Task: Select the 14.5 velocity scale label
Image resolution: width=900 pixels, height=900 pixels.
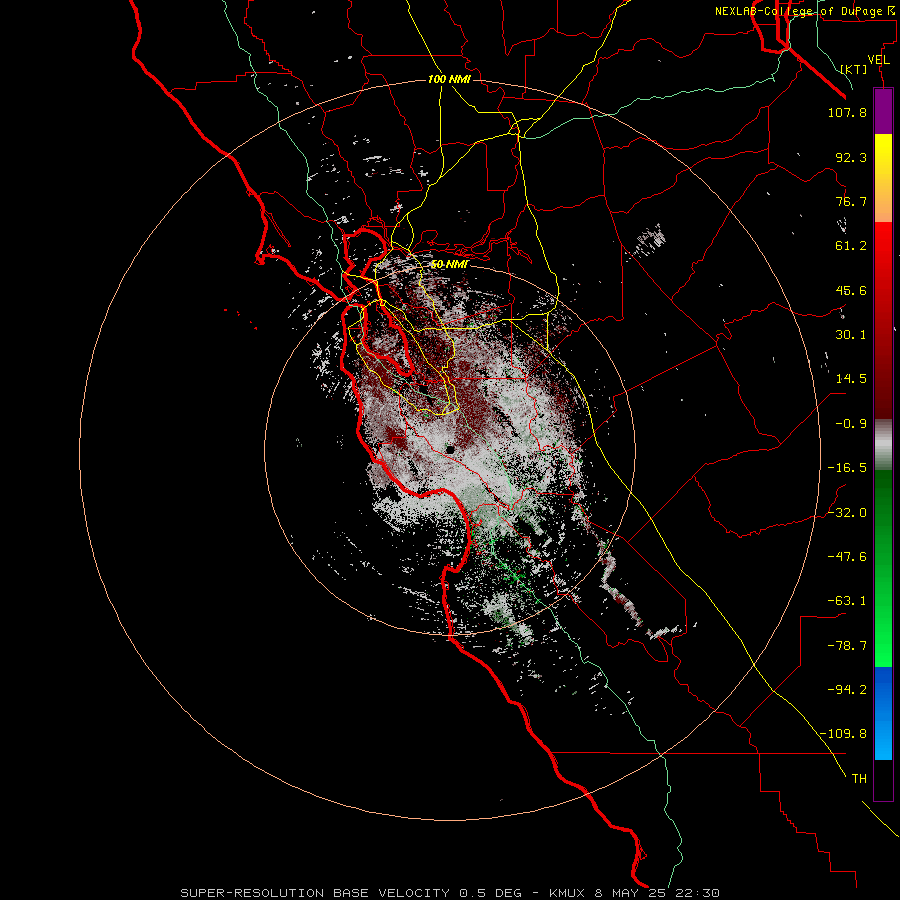Action: coord(851,379)
